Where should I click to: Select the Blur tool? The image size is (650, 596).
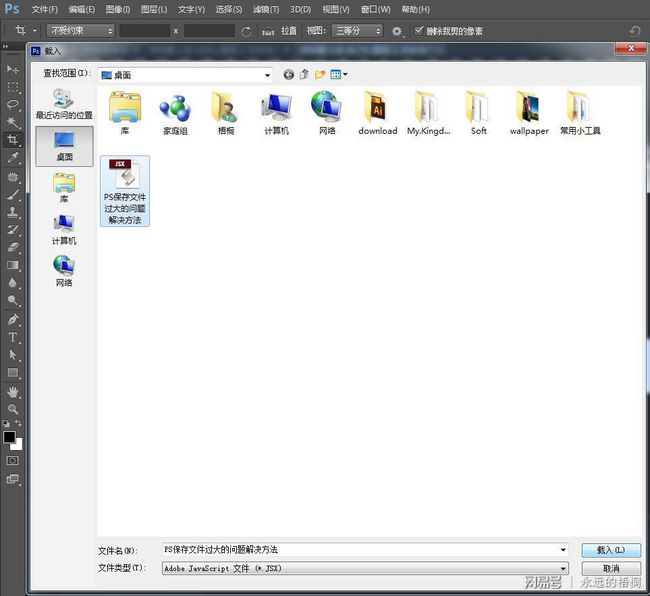[12, 283]
